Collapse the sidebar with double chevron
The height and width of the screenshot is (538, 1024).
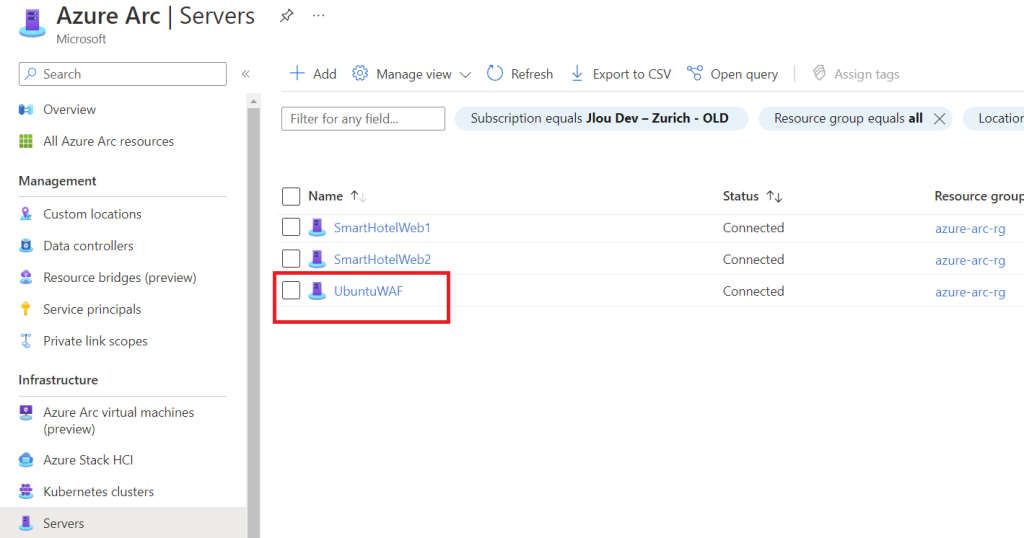pos(246,74)
